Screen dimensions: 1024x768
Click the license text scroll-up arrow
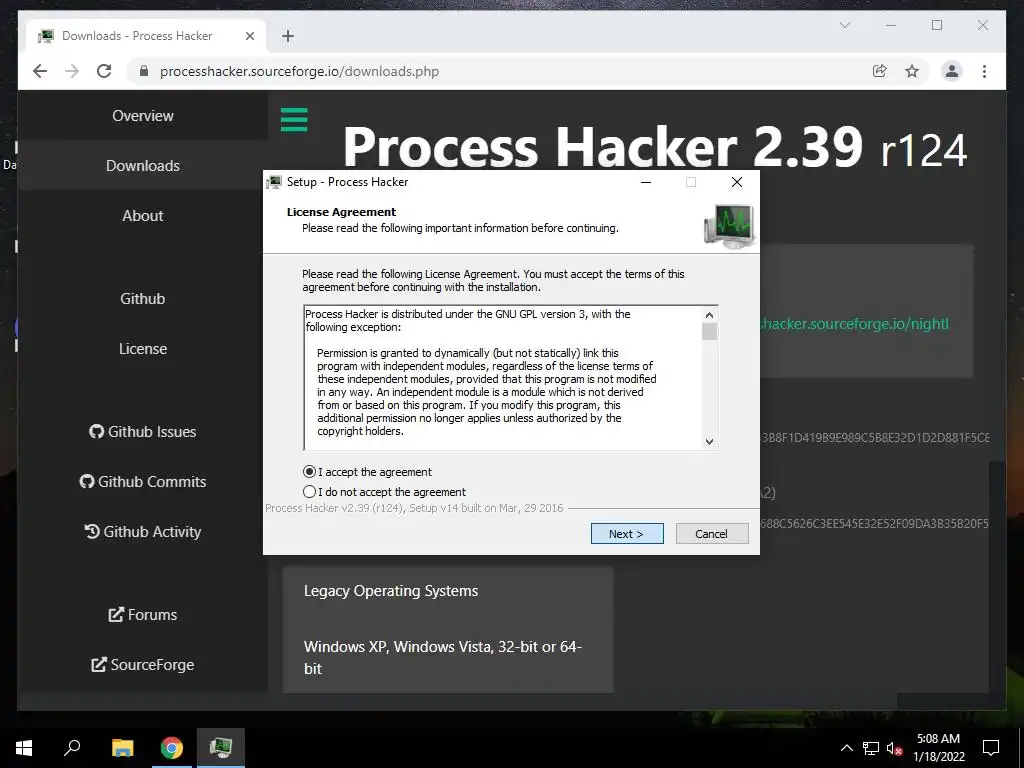click(x=709, y=315)
